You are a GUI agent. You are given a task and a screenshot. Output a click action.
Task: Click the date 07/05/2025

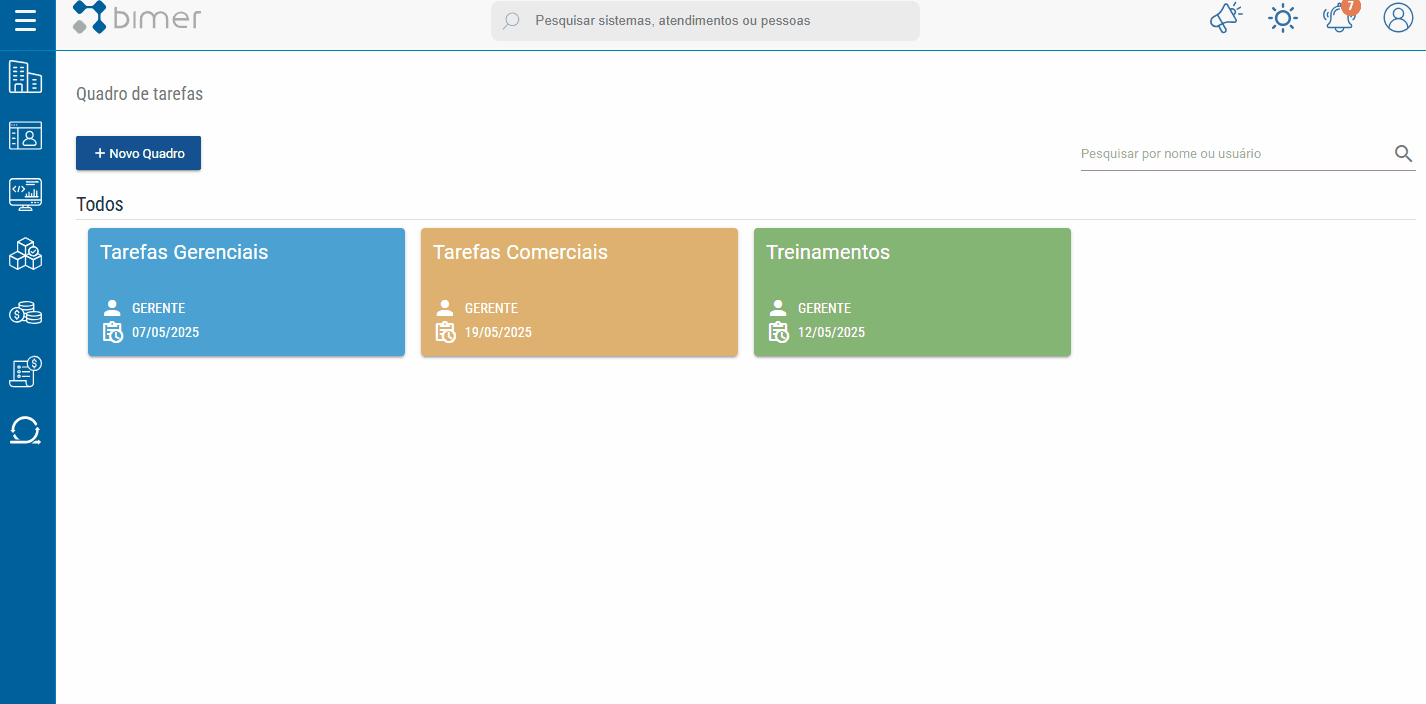(x=165, y=332)
